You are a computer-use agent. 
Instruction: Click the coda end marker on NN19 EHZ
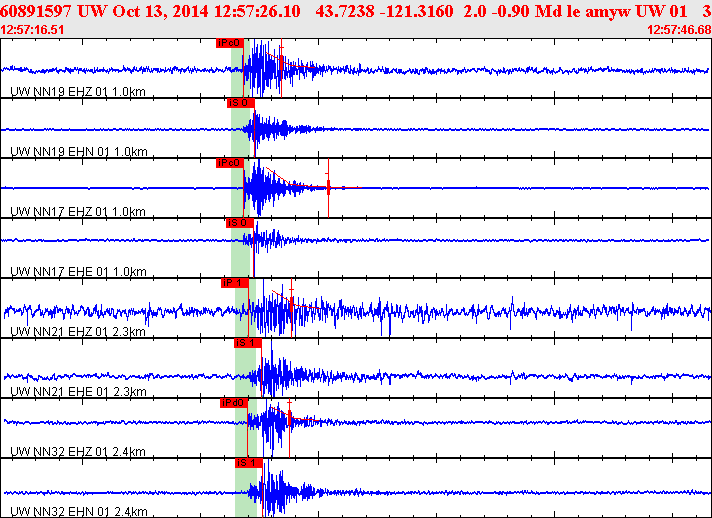[x=282, y=68]
